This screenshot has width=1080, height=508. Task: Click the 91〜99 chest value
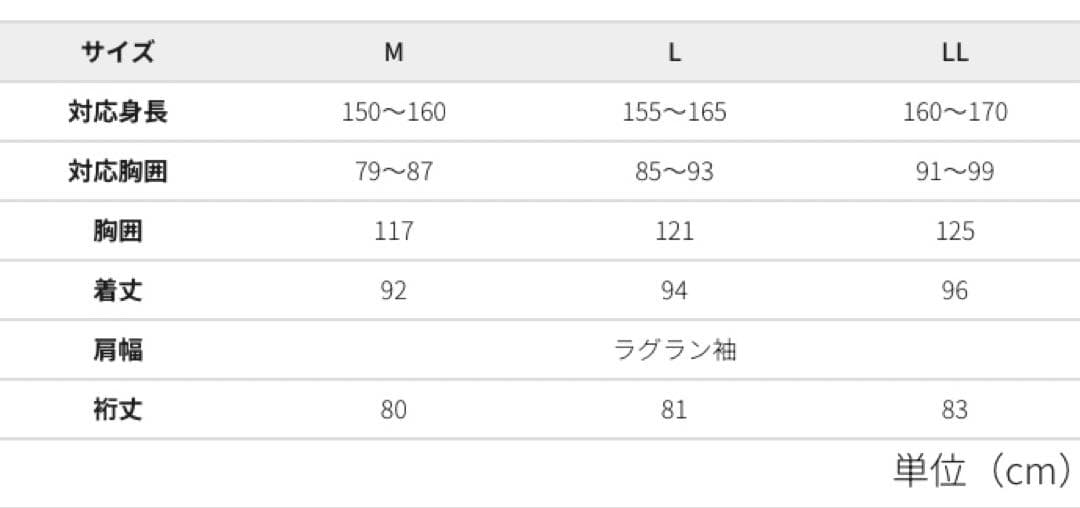coord(955,172)
